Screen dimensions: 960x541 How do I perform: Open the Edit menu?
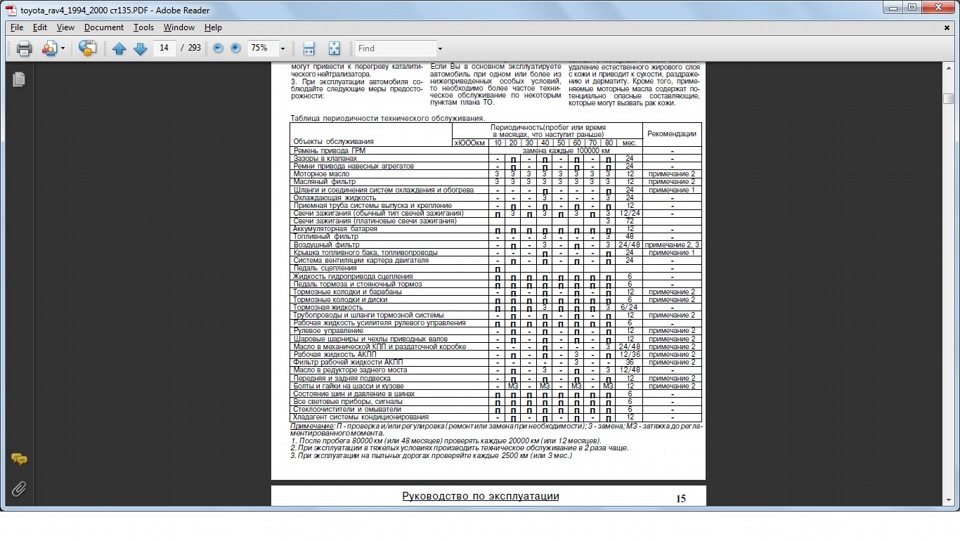click(x=40, y=28)
